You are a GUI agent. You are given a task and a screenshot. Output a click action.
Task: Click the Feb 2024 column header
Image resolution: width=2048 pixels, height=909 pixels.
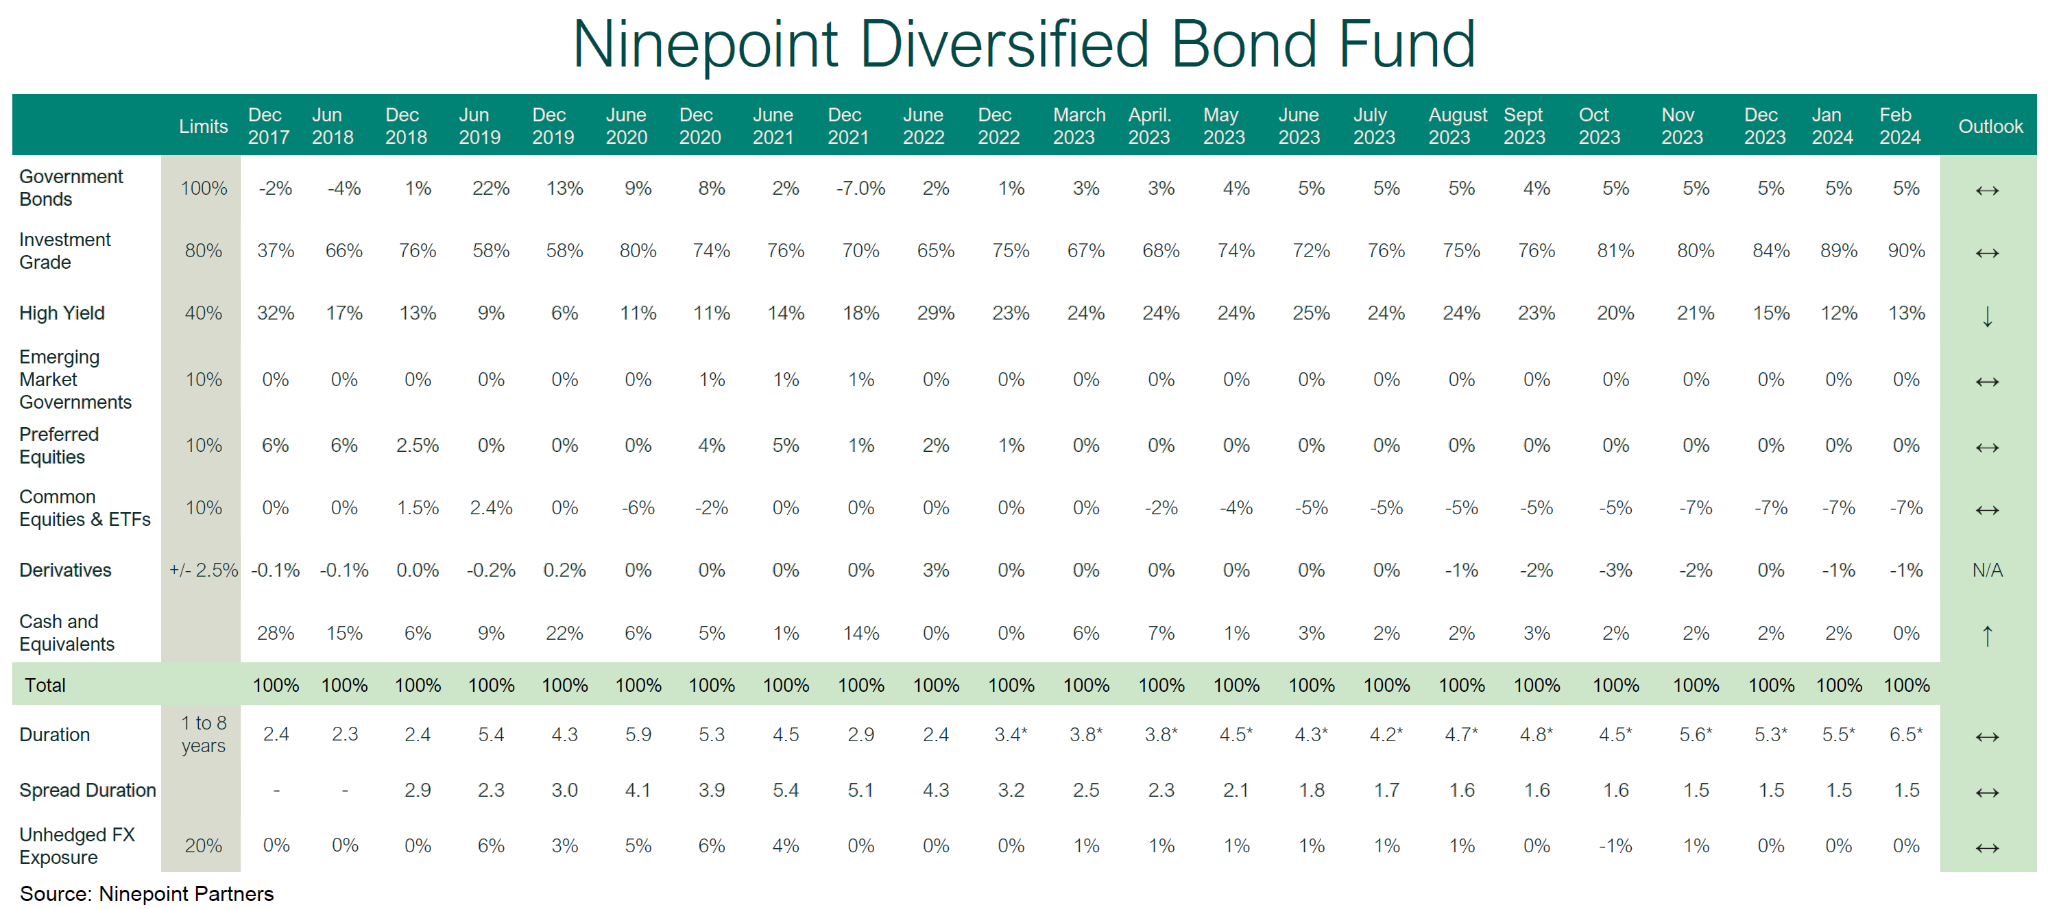pyautogui.click(x=1899, y=126)
